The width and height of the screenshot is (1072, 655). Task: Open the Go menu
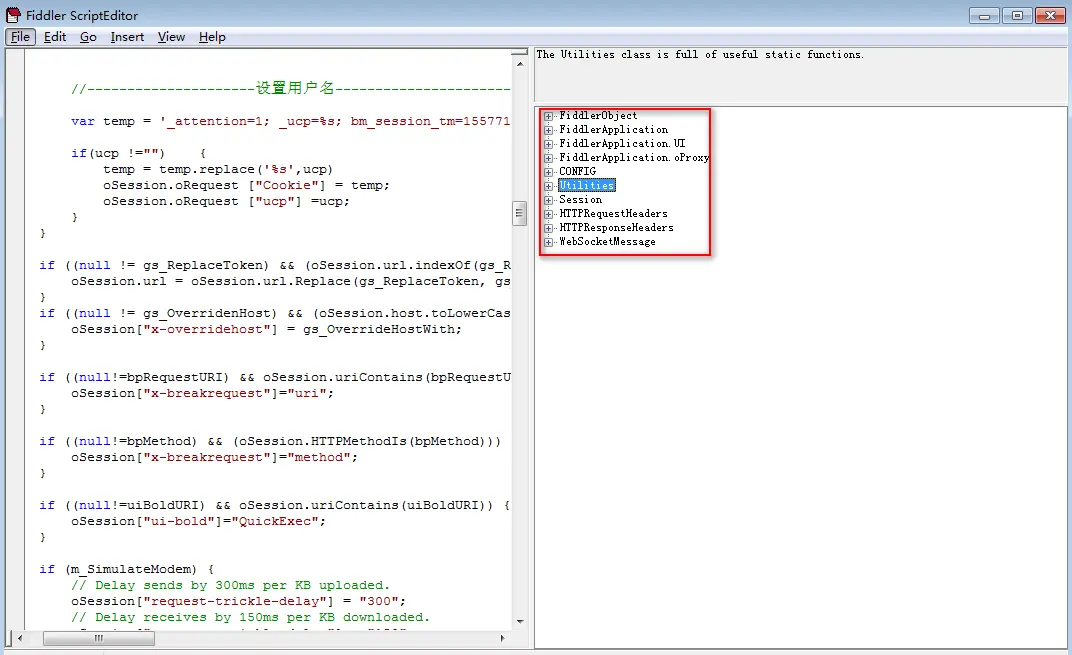click(88, 37)
